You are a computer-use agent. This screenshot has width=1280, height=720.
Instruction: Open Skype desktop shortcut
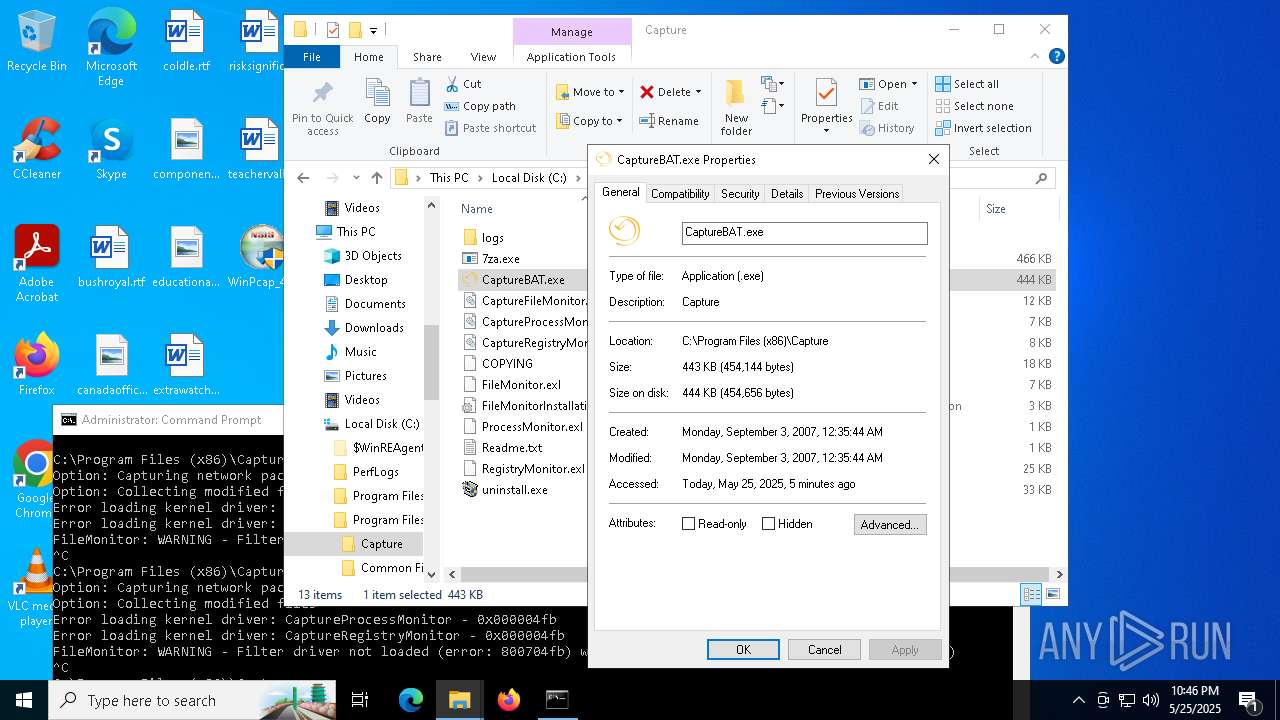pos(111,149)
